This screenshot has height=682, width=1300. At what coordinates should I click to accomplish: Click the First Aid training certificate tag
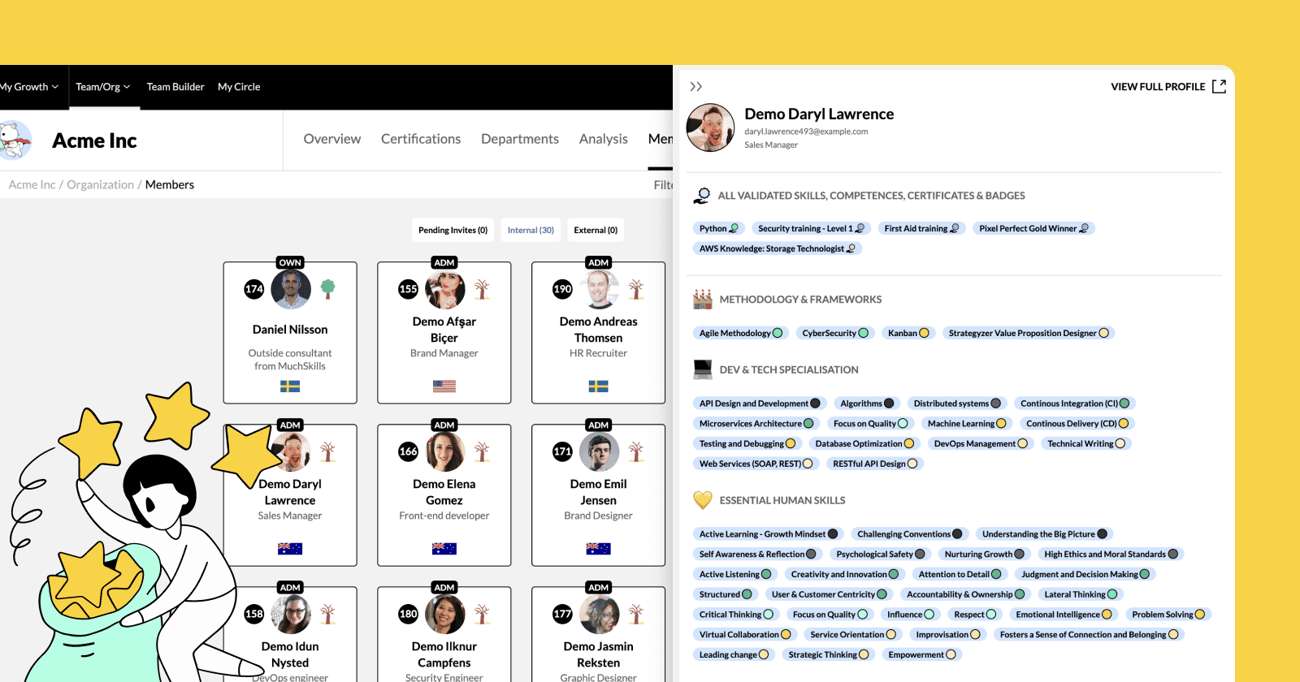tap(922, 228)
